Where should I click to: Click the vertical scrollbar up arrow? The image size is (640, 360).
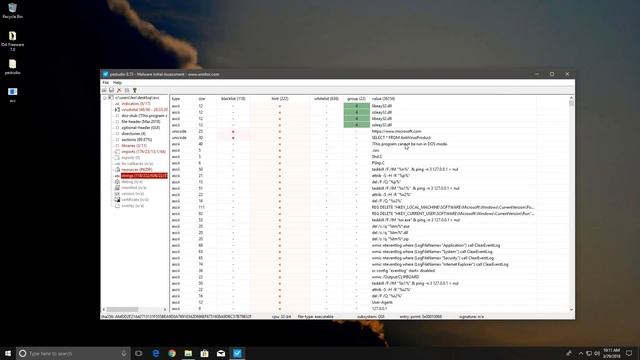(571, 98)
